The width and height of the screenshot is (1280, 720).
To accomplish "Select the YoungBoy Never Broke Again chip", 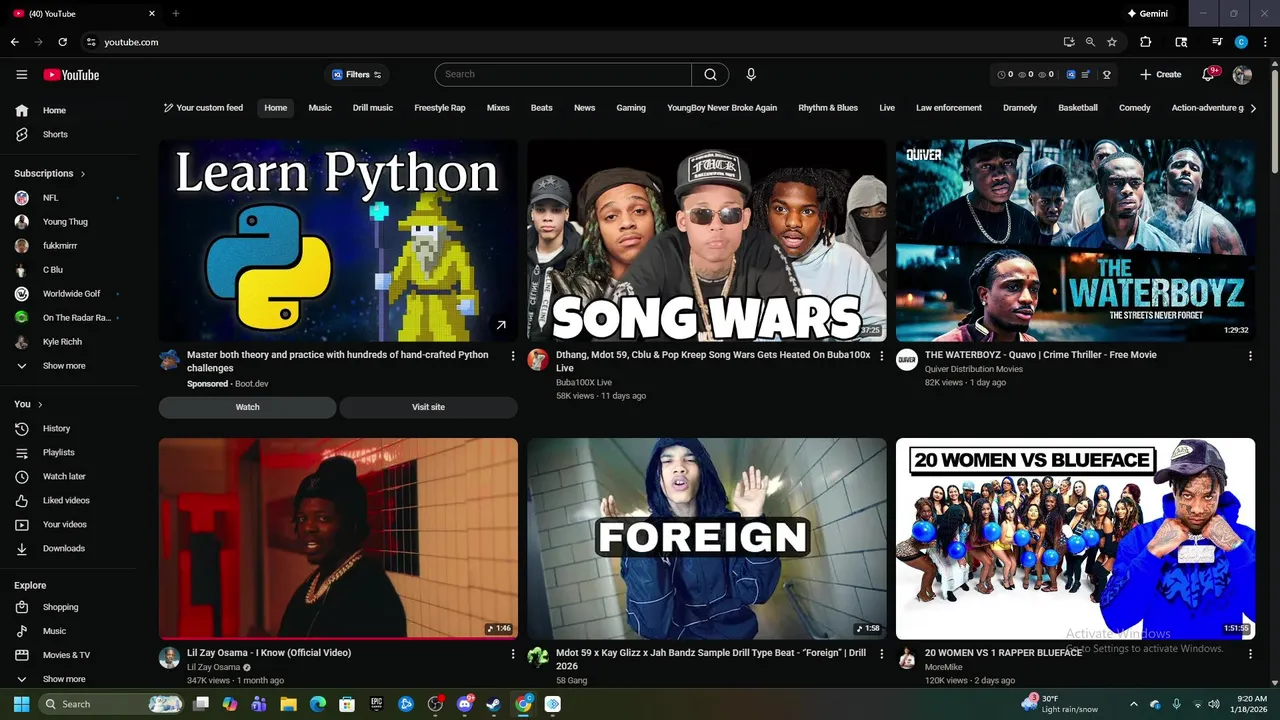I will pos(722,108).
